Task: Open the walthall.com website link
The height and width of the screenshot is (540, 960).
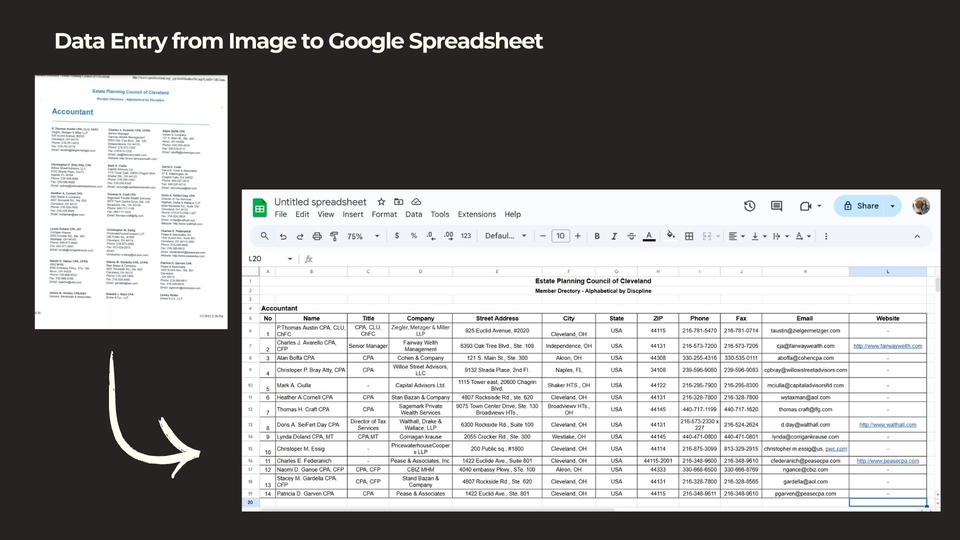Action: pyautogui.click(x=887, y=425)
